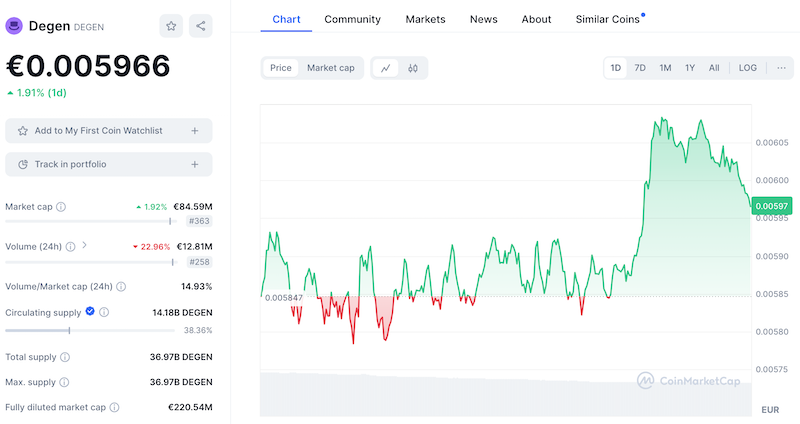Set chart range to 1D
This screenshot has height=424, width=800.
click(x=616, y=68)
